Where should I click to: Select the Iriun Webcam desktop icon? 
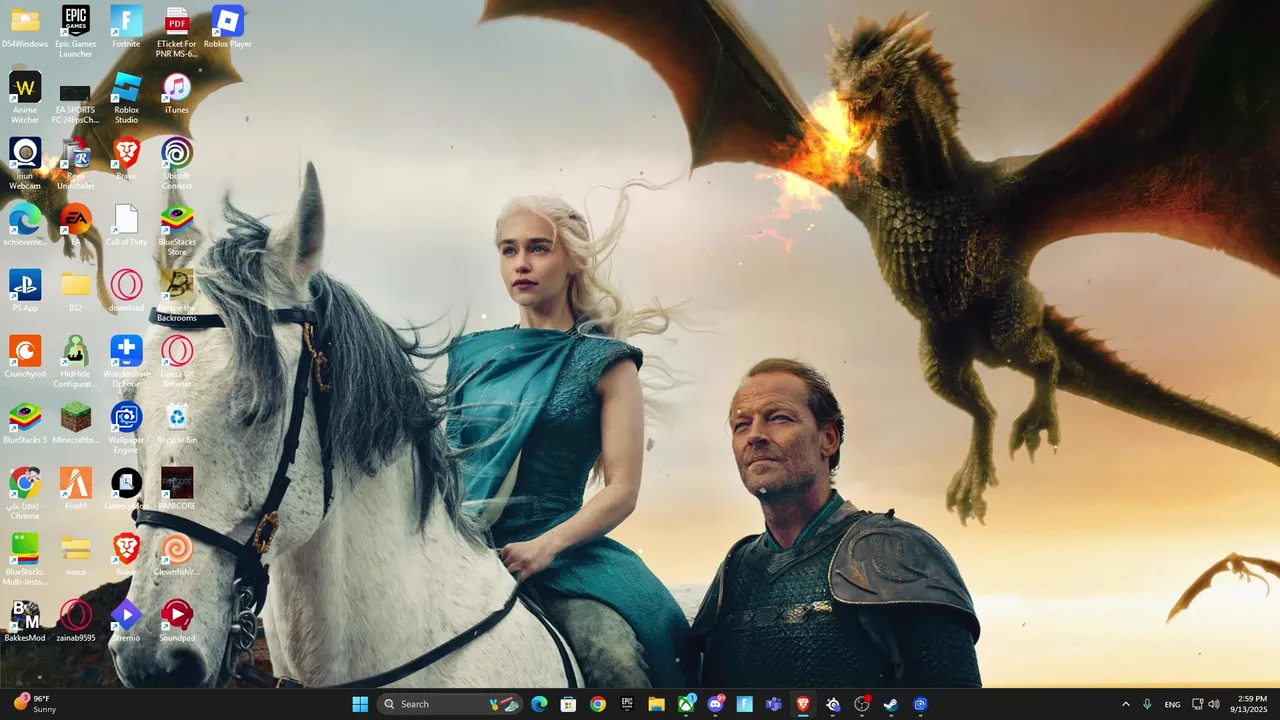(25, 163)
